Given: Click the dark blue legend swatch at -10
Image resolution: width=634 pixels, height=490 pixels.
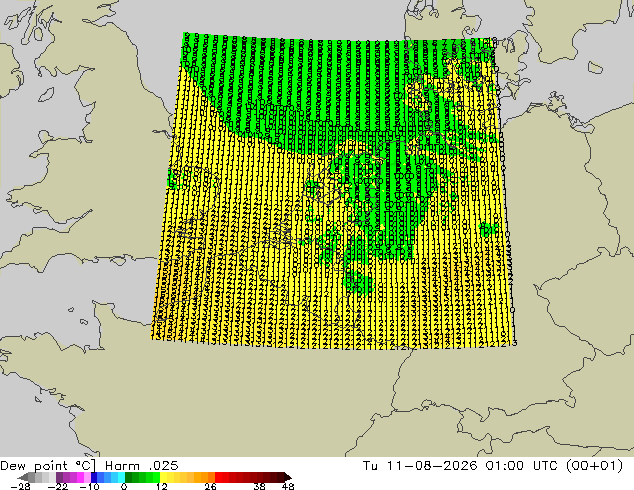Looking at the screenshot, I should point(94,477).
